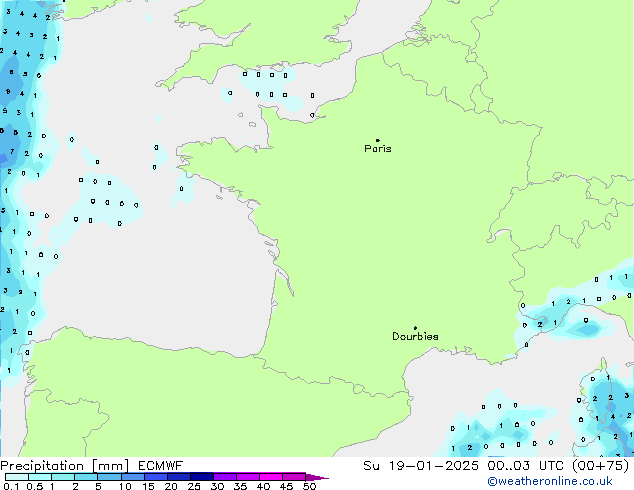Image resolution: width=634 pixels, height=490 pixels.
Task: Click the Dourbies location marker dot
Action: tap(415, 328)
